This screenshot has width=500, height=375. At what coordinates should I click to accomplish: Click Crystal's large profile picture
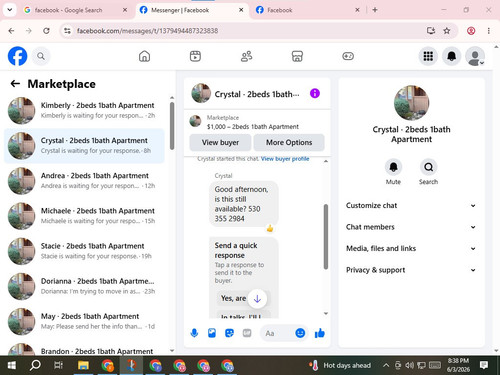point(411,103)
